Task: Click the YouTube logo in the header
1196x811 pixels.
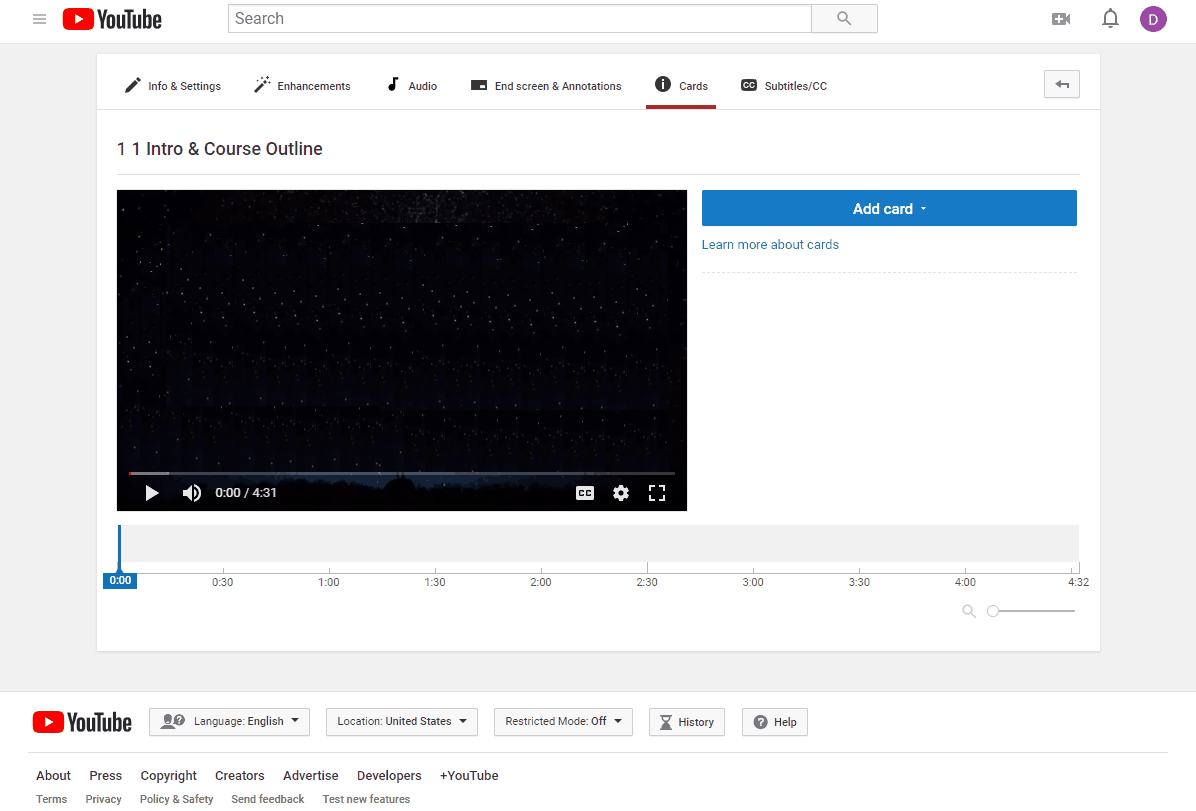Action: 112,19
